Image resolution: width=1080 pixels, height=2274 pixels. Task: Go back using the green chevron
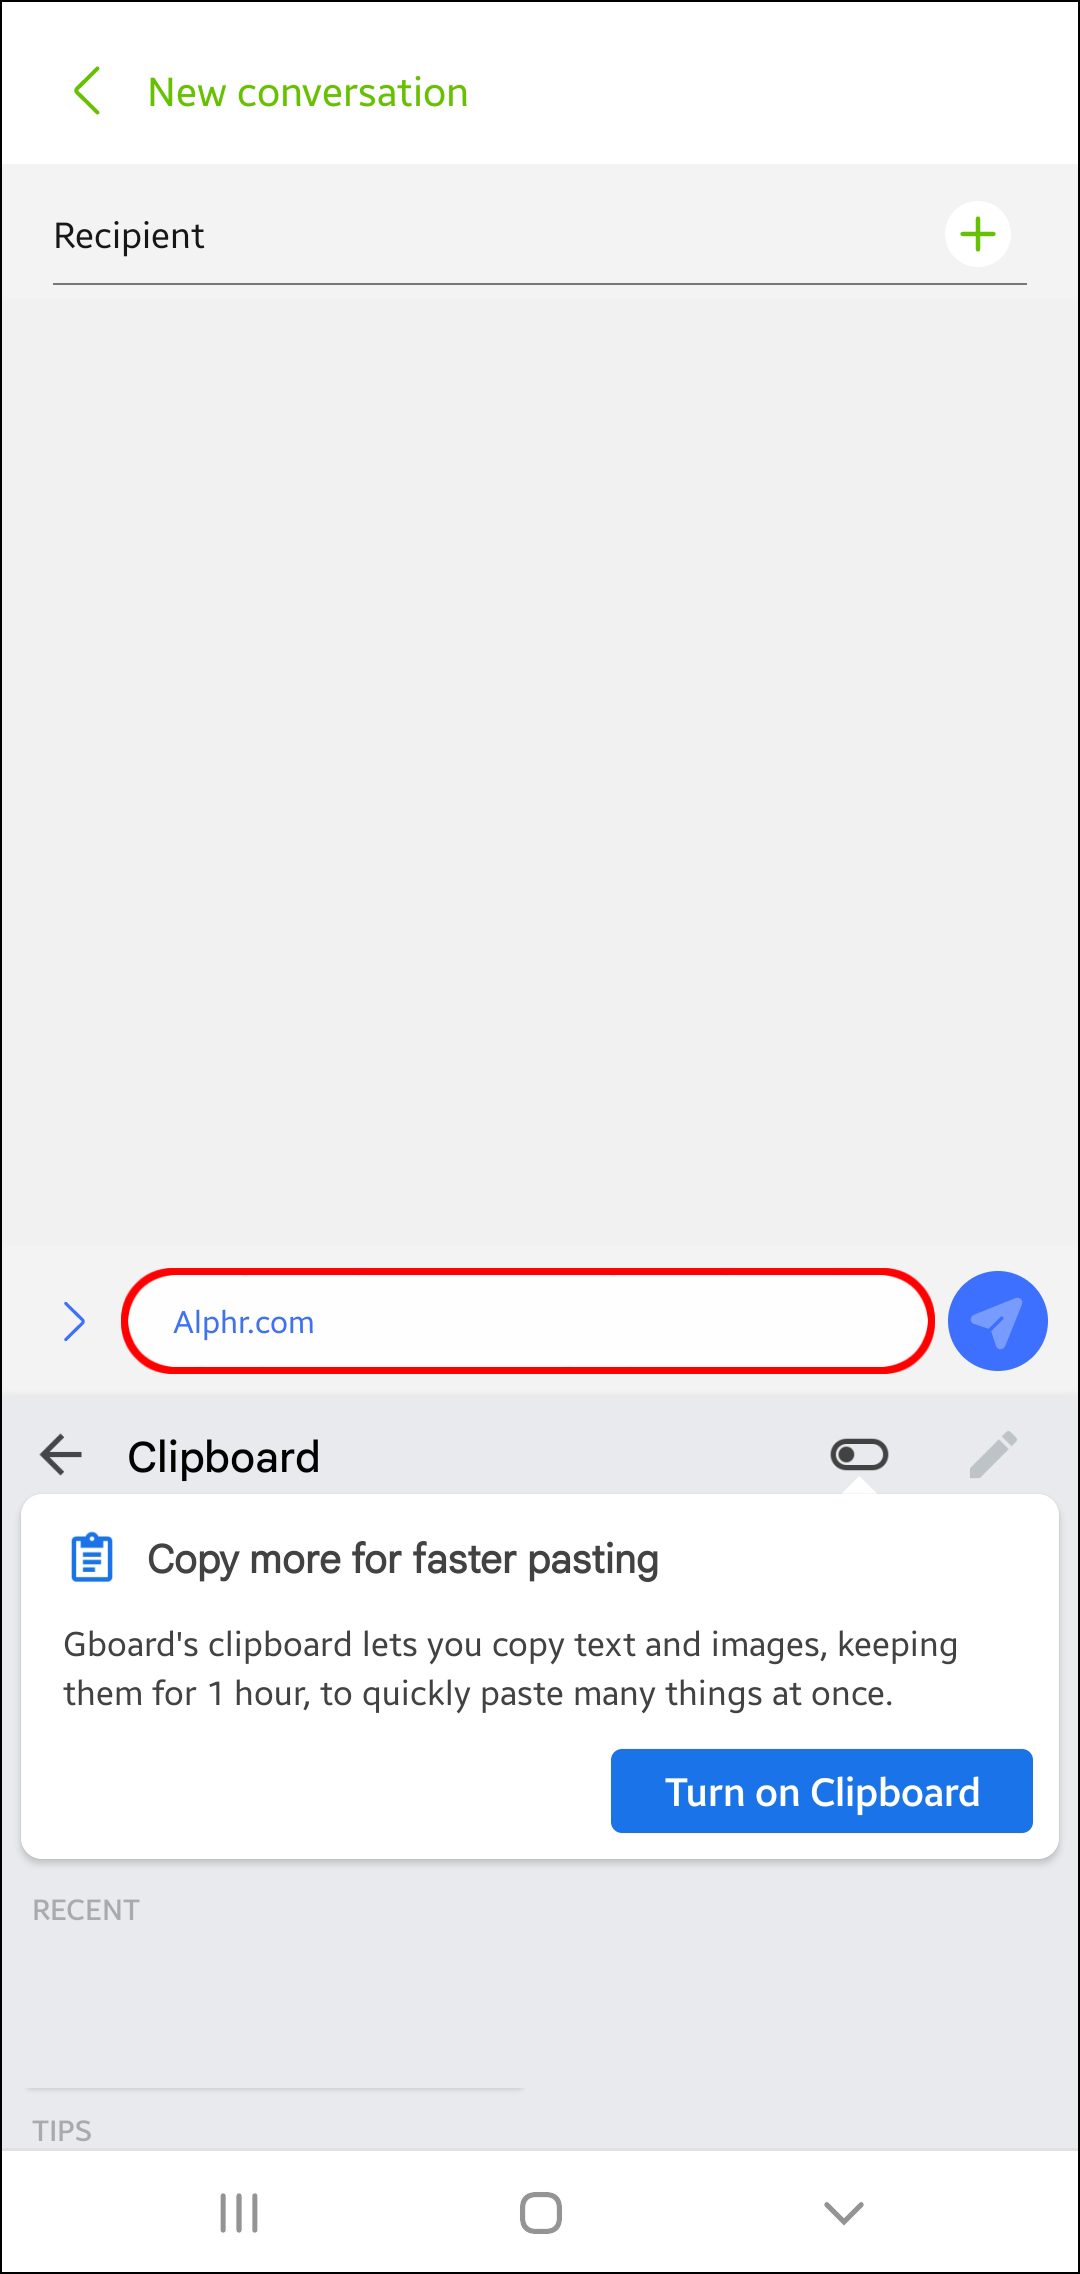[x=87, y=91]
